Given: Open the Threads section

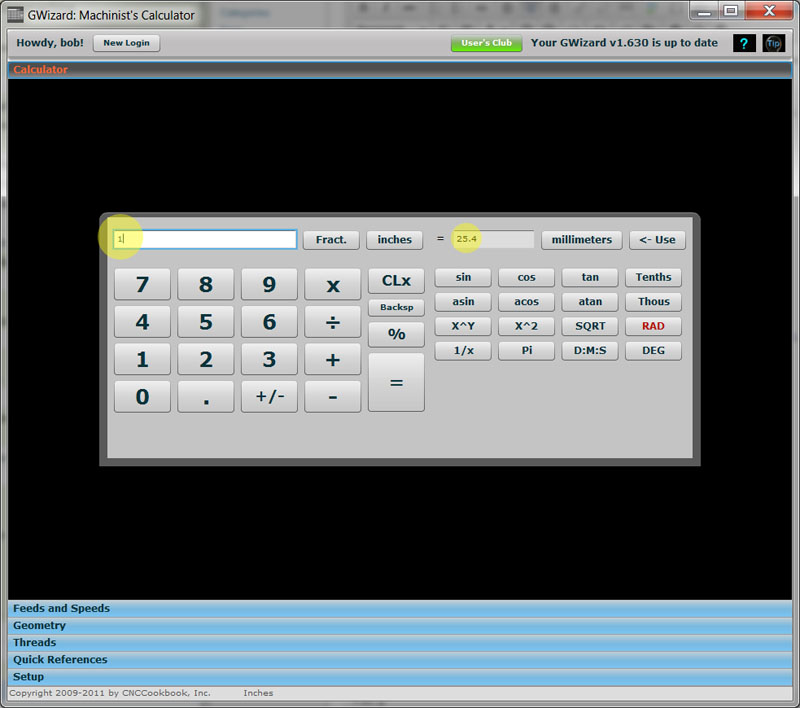Looking at the screenshot, I should 34,642.
